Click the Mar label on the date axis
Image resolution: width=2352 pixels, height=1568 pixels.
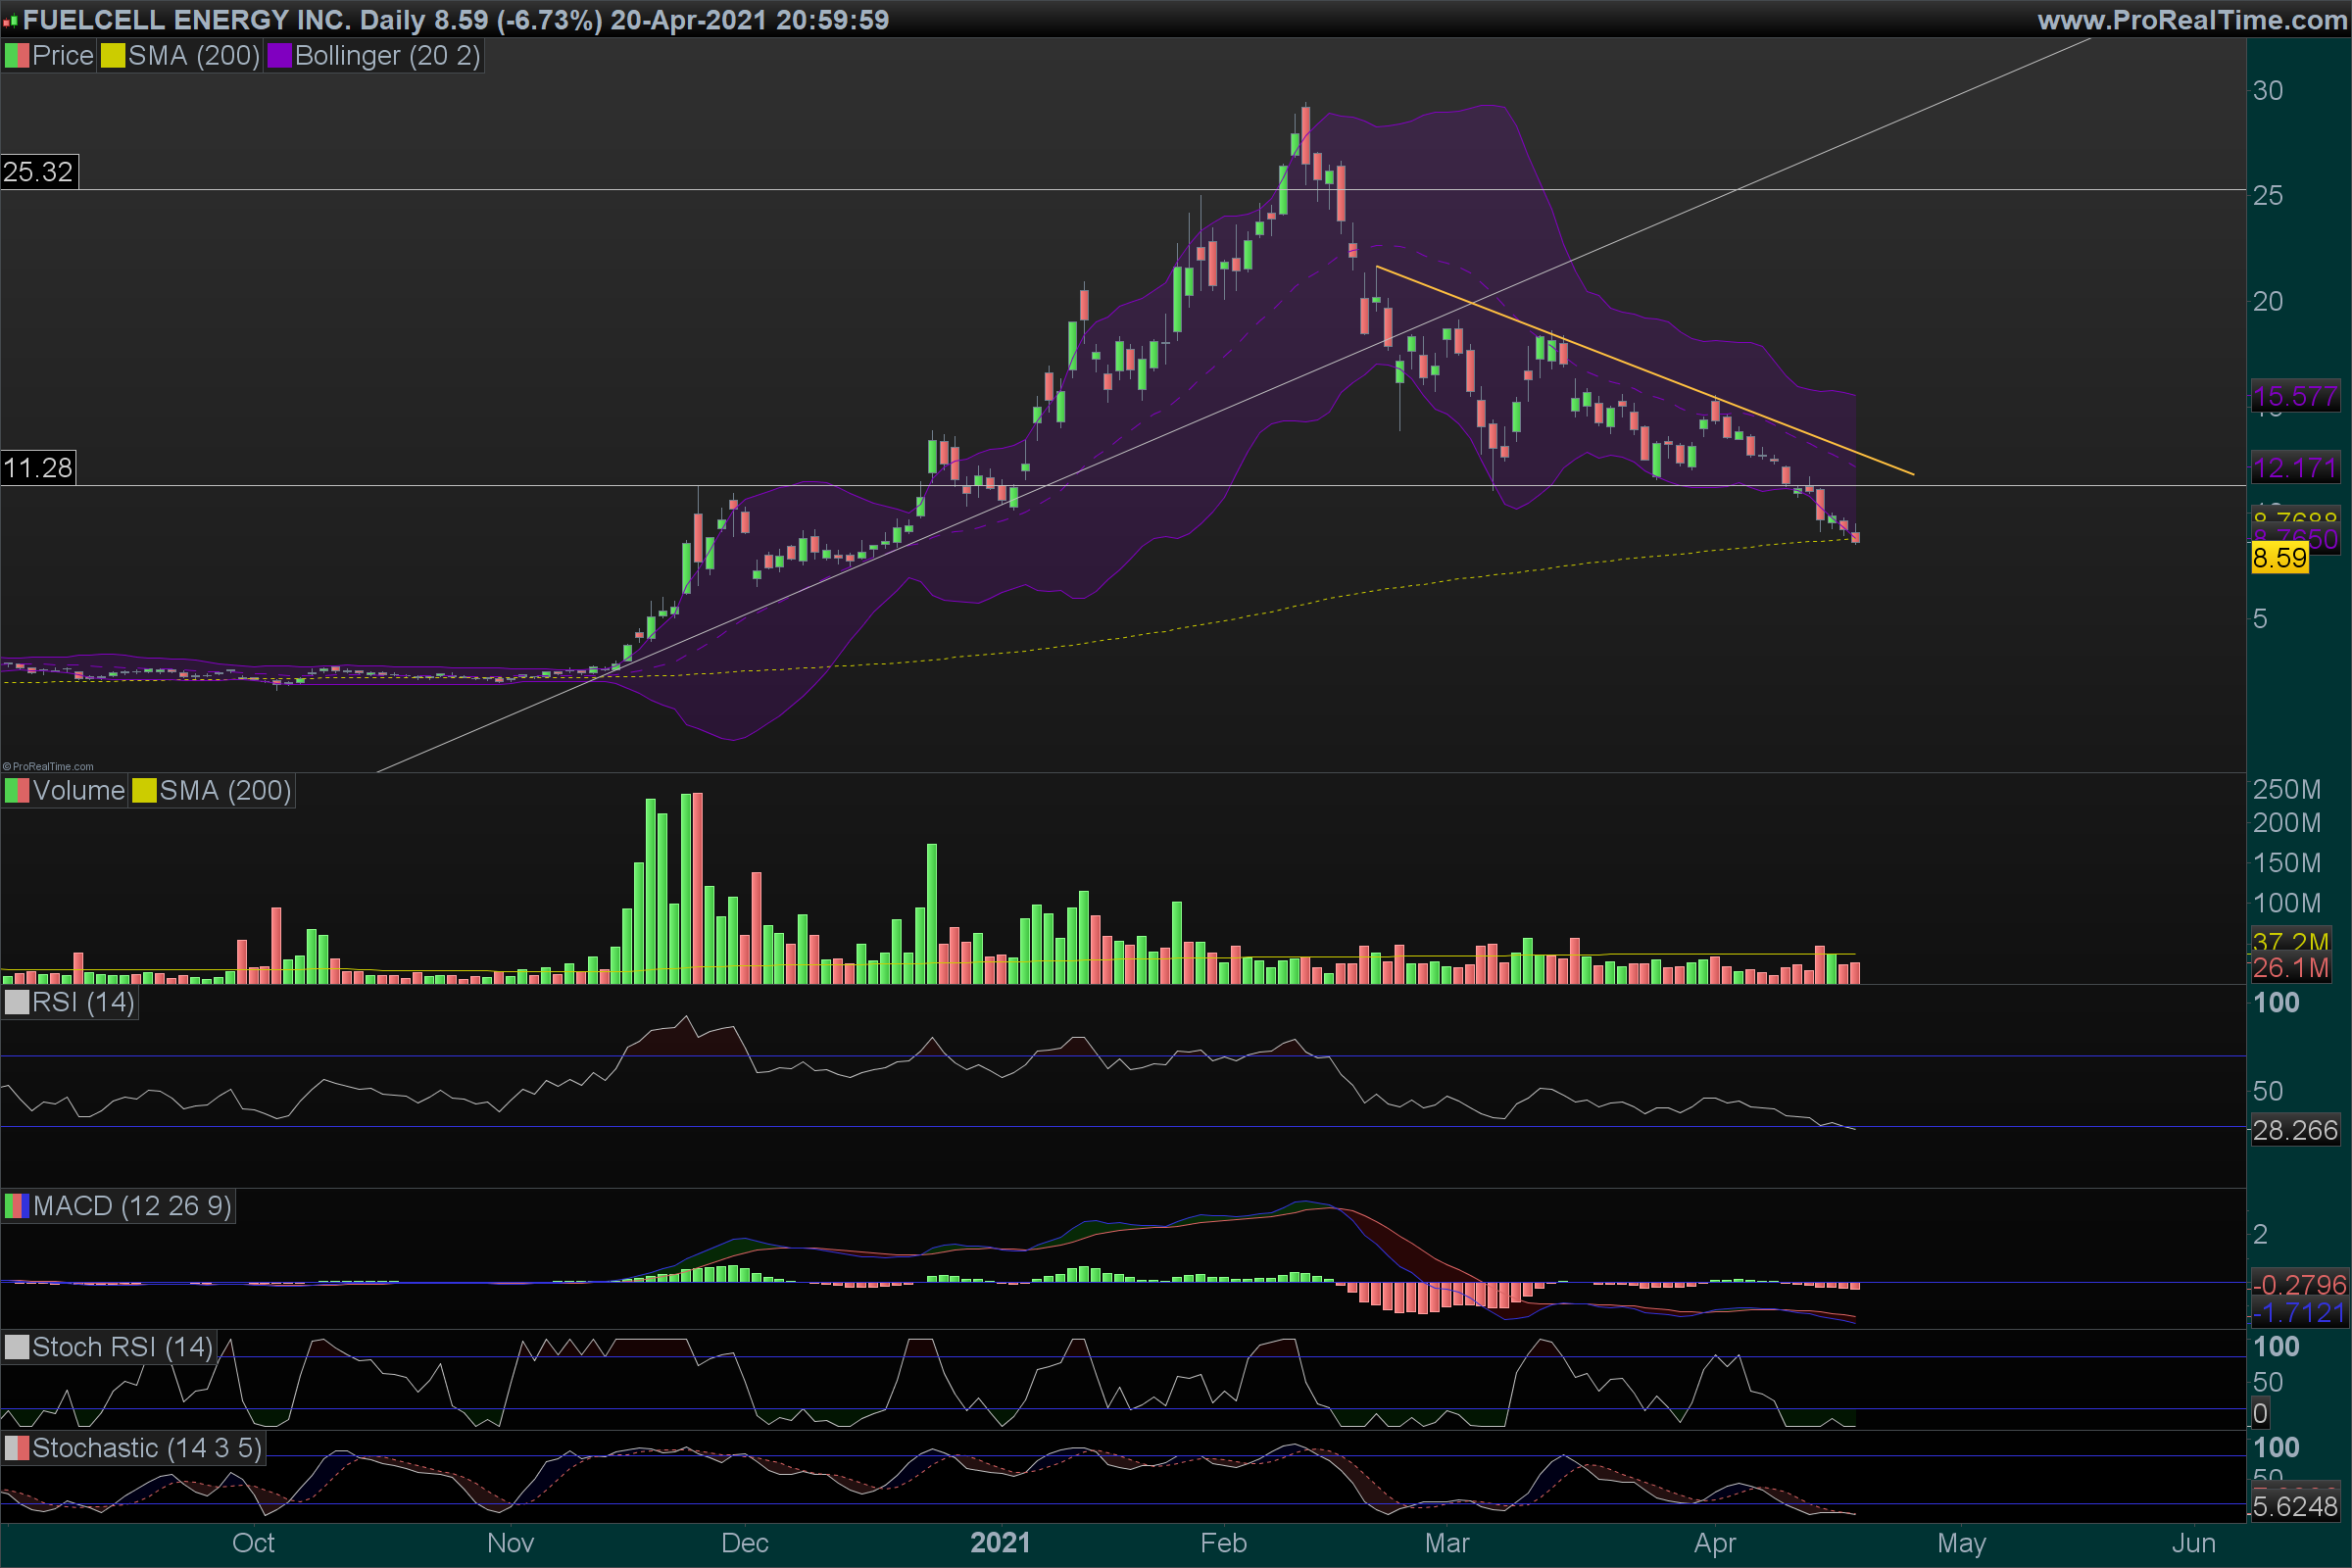pyautogui.click(x=1446, y=1543)
